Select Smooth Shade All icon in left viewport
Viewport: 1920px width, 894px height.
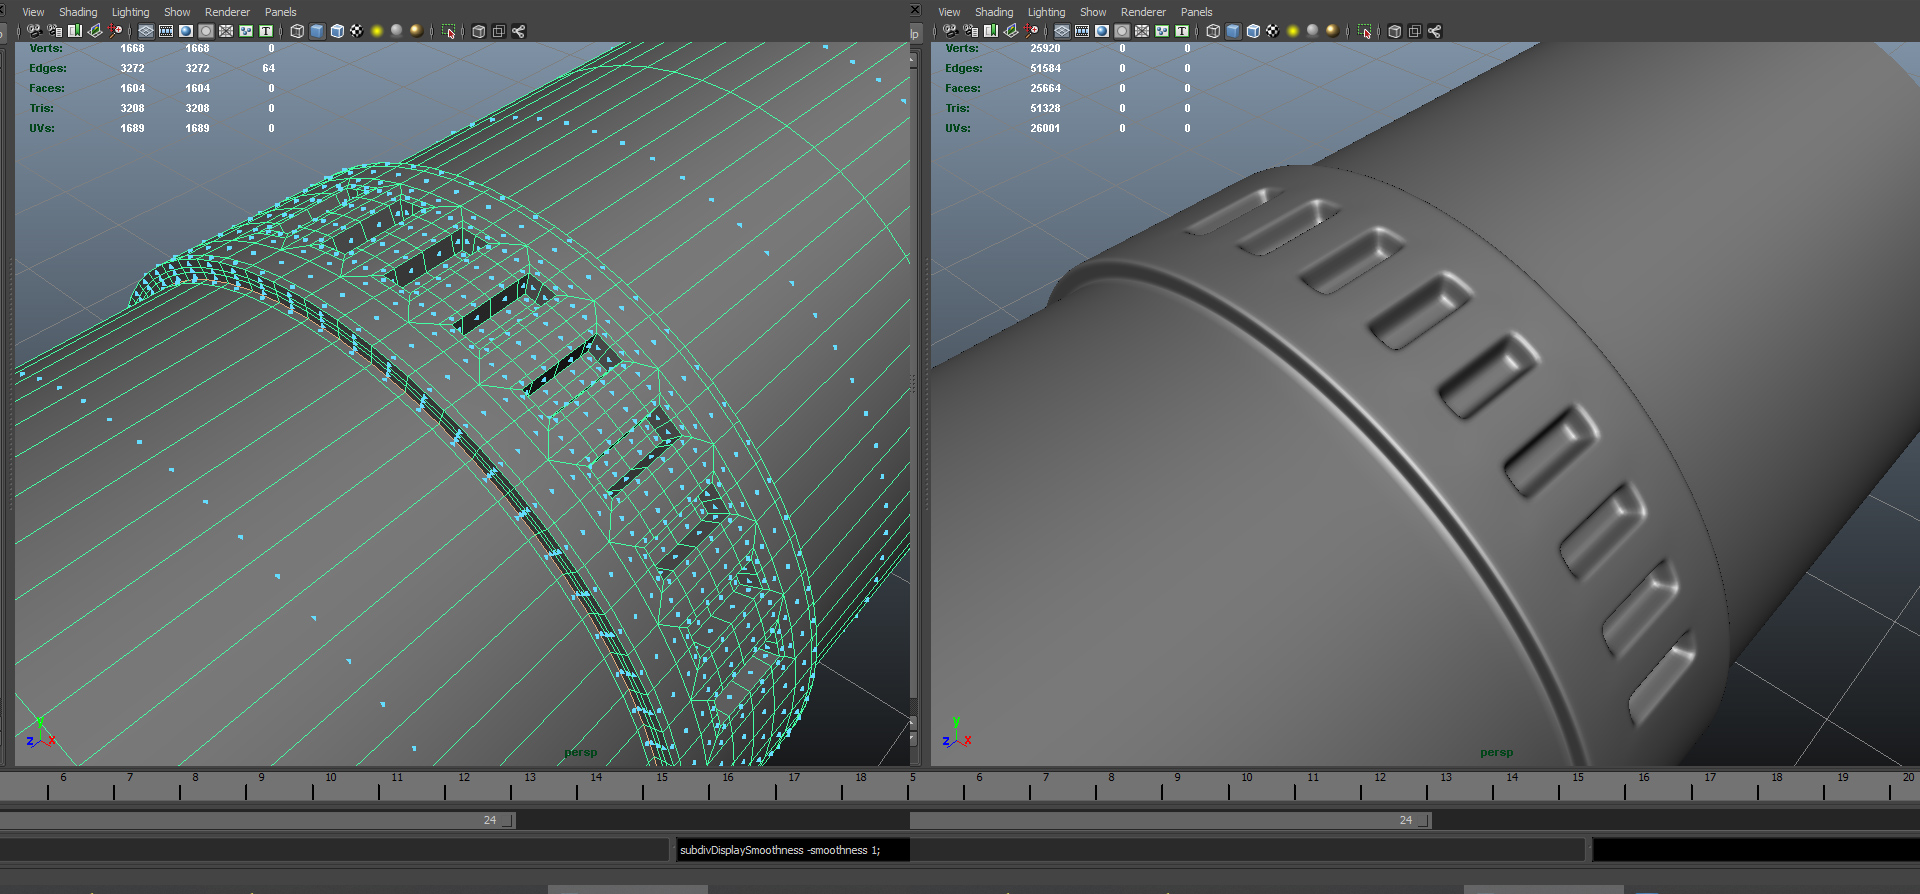pos(317,31)
